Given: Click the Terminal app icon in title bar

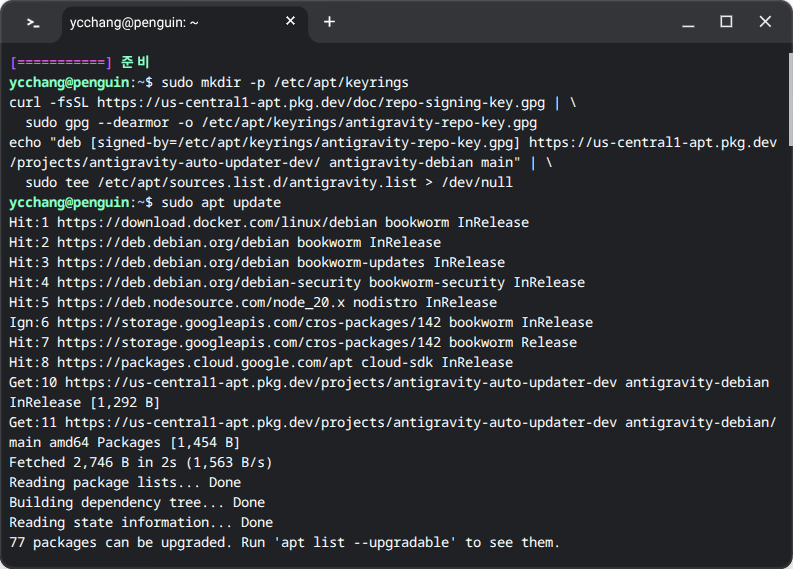Looking at the screenshot, I should [32, 22].
